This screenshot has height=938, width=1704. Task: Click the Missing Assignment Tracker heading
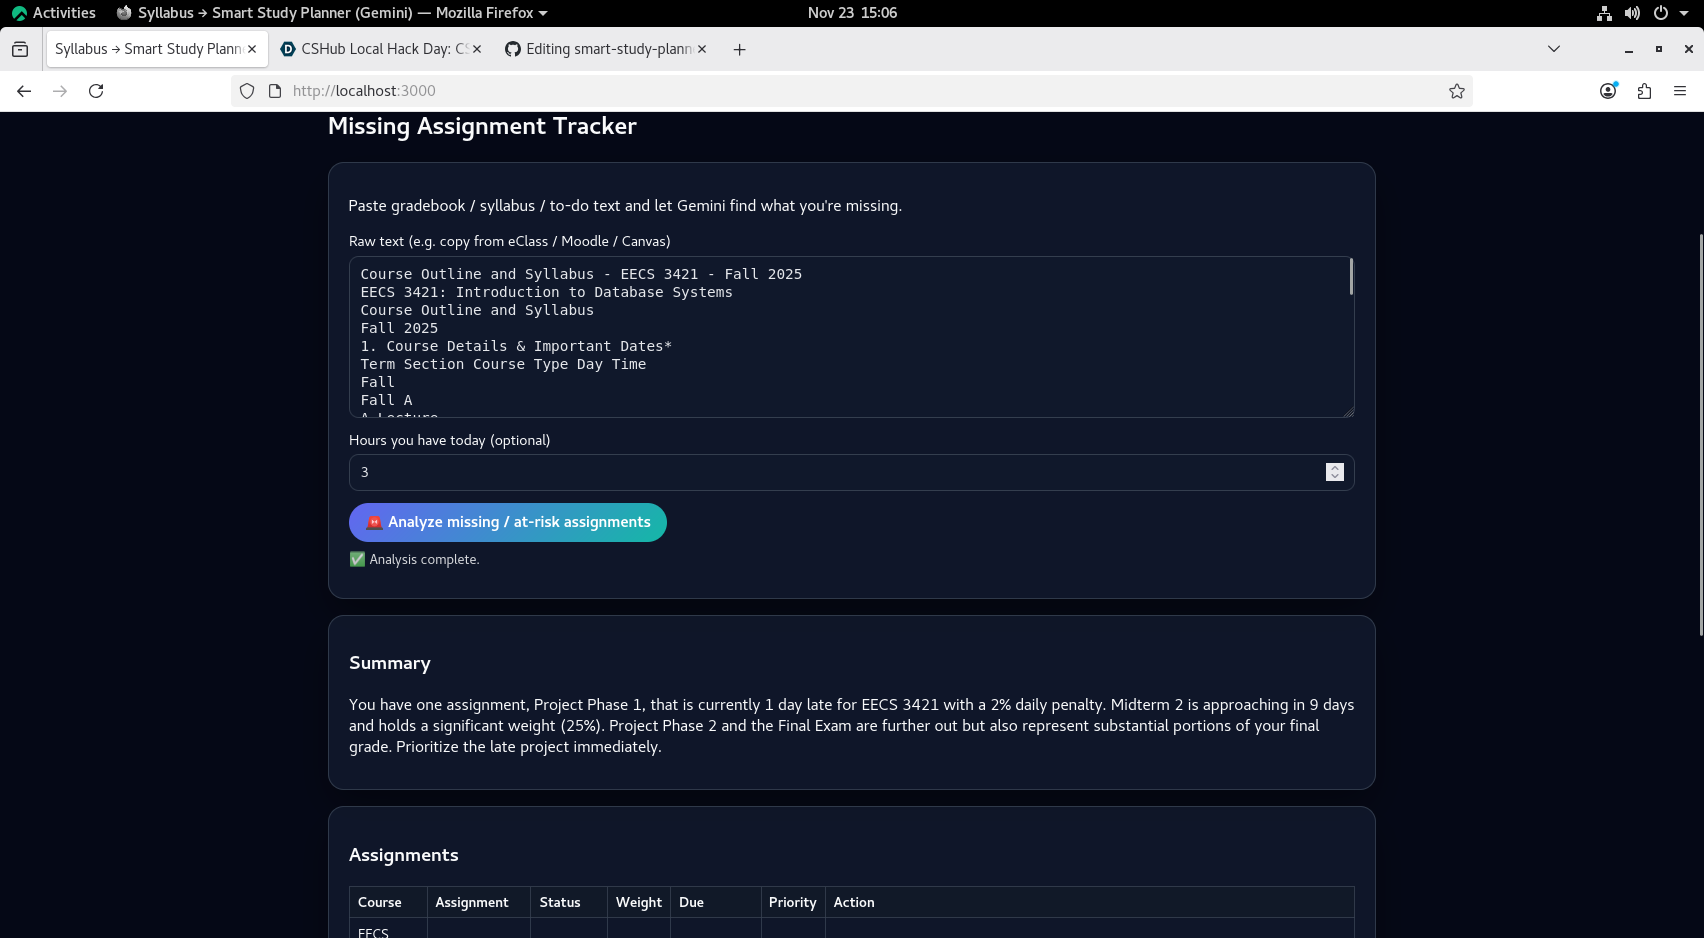coord(482,126)
